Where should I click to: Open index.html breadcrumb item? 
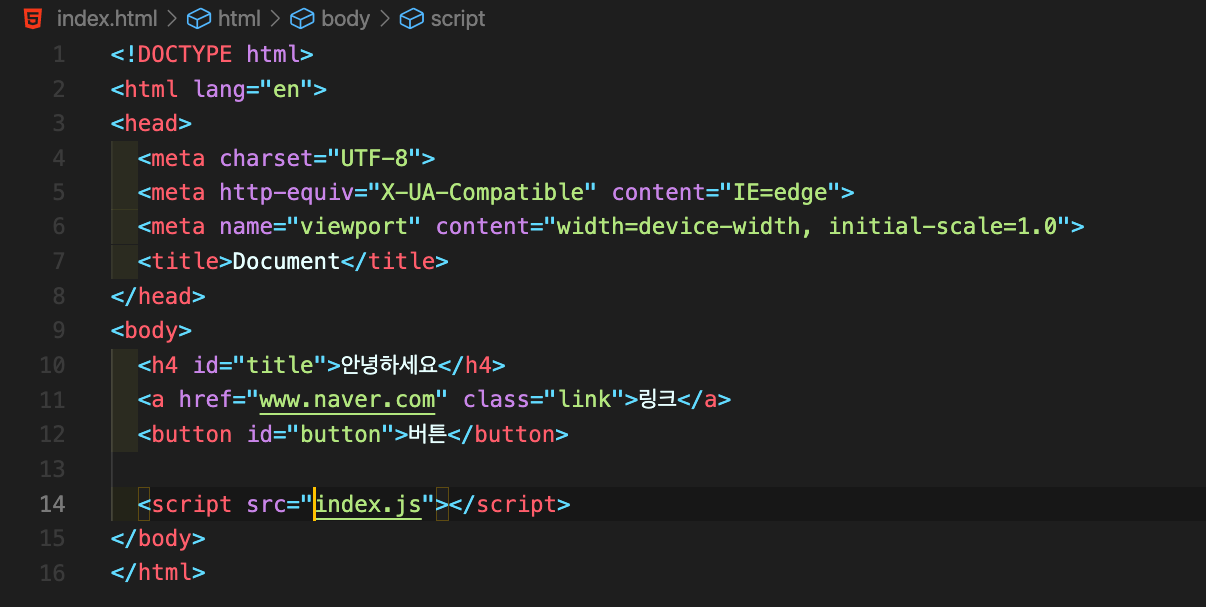[x=108, y=18]
